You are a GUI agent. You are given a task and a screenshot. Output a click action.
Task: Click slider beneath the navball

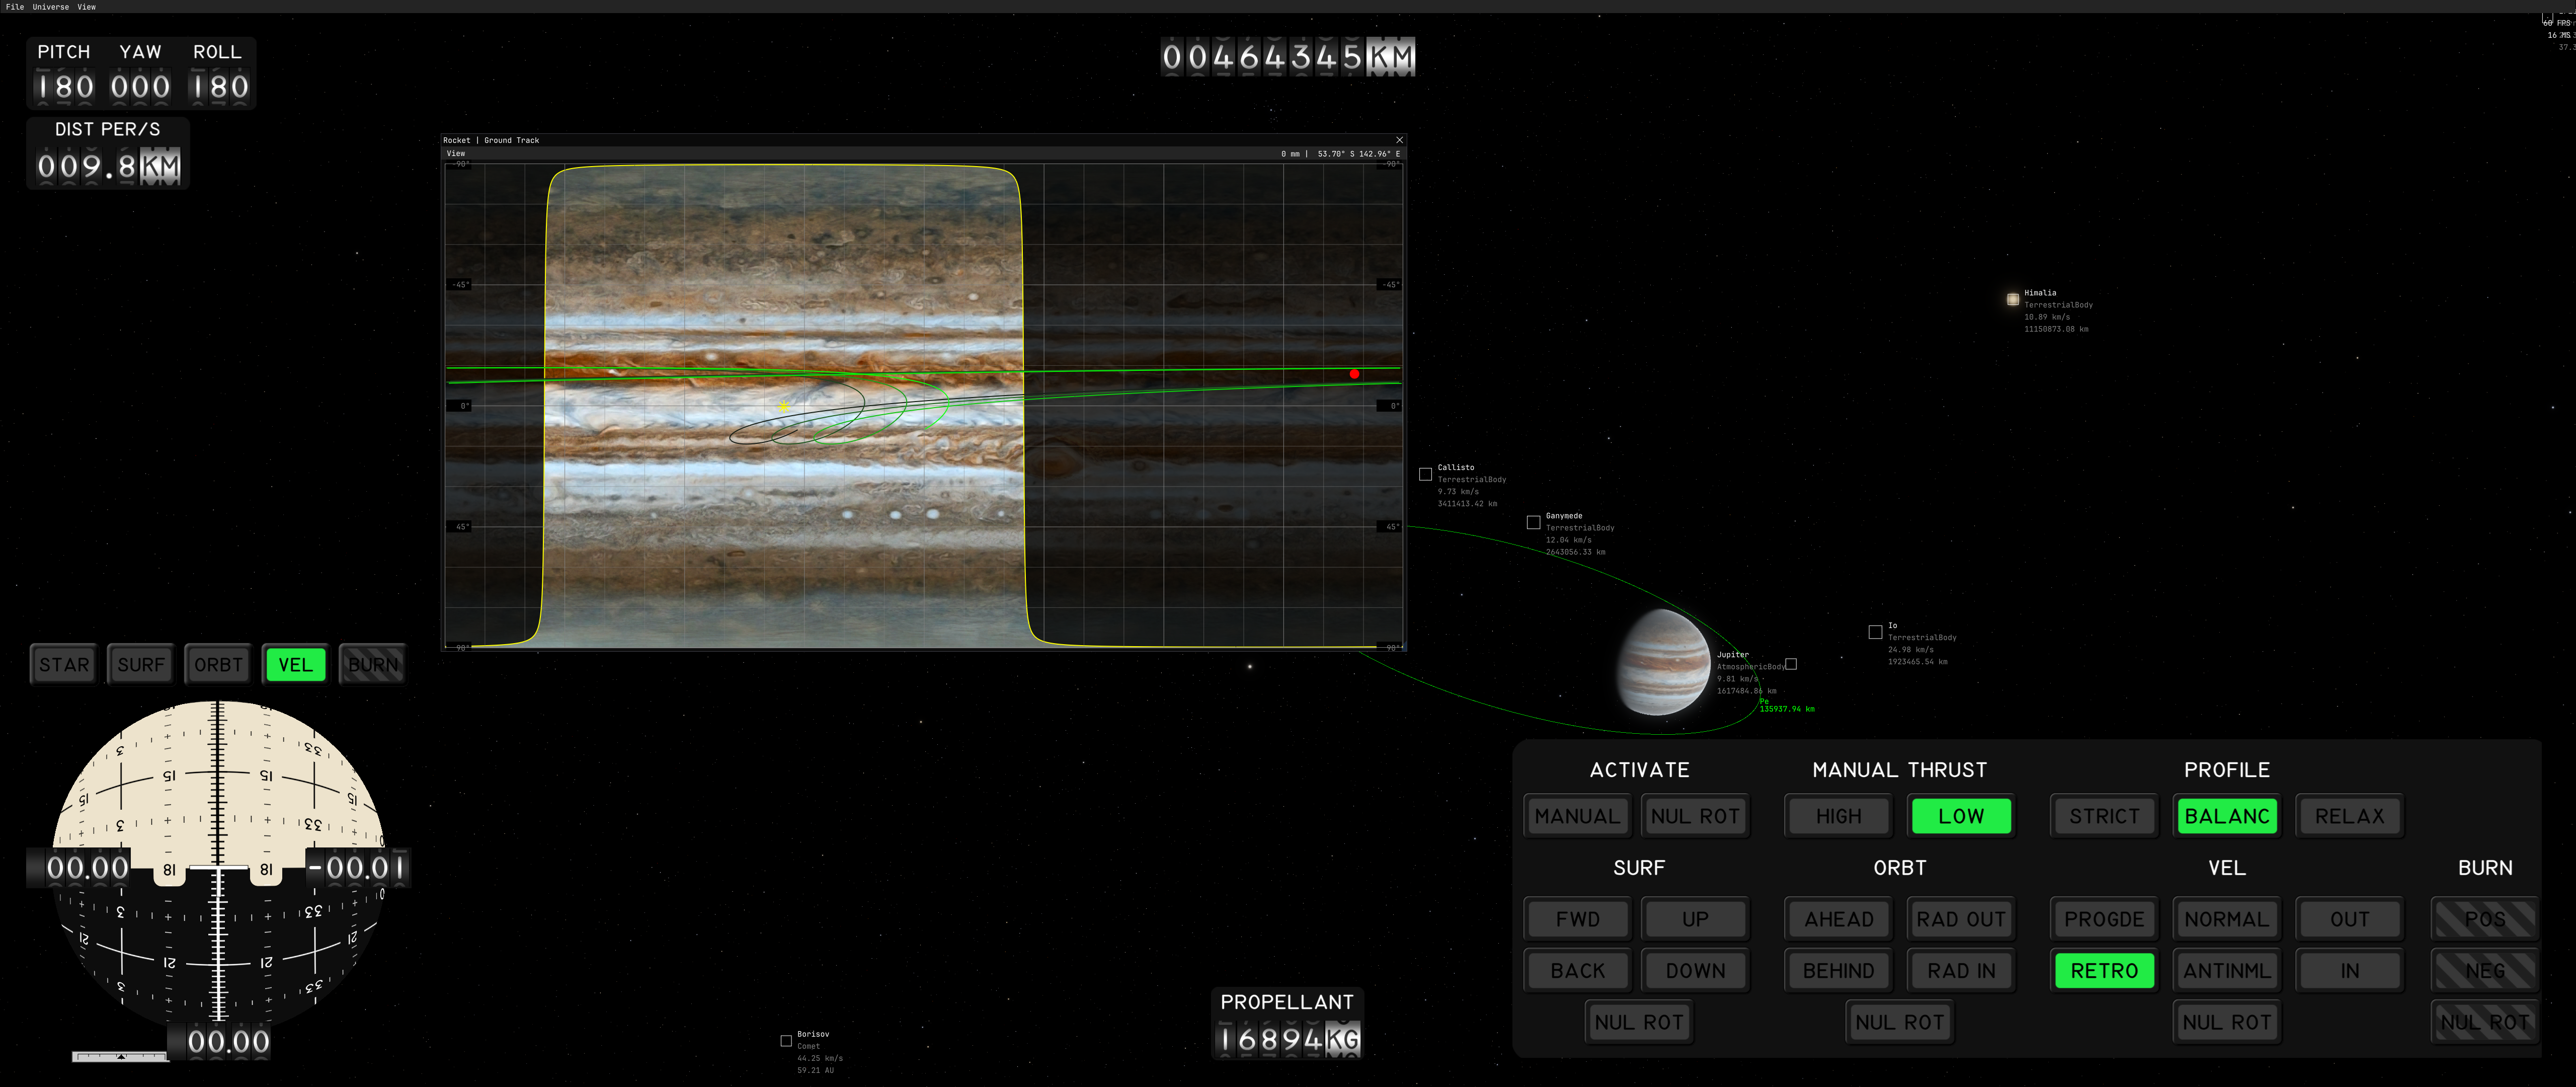point(120,1056)
